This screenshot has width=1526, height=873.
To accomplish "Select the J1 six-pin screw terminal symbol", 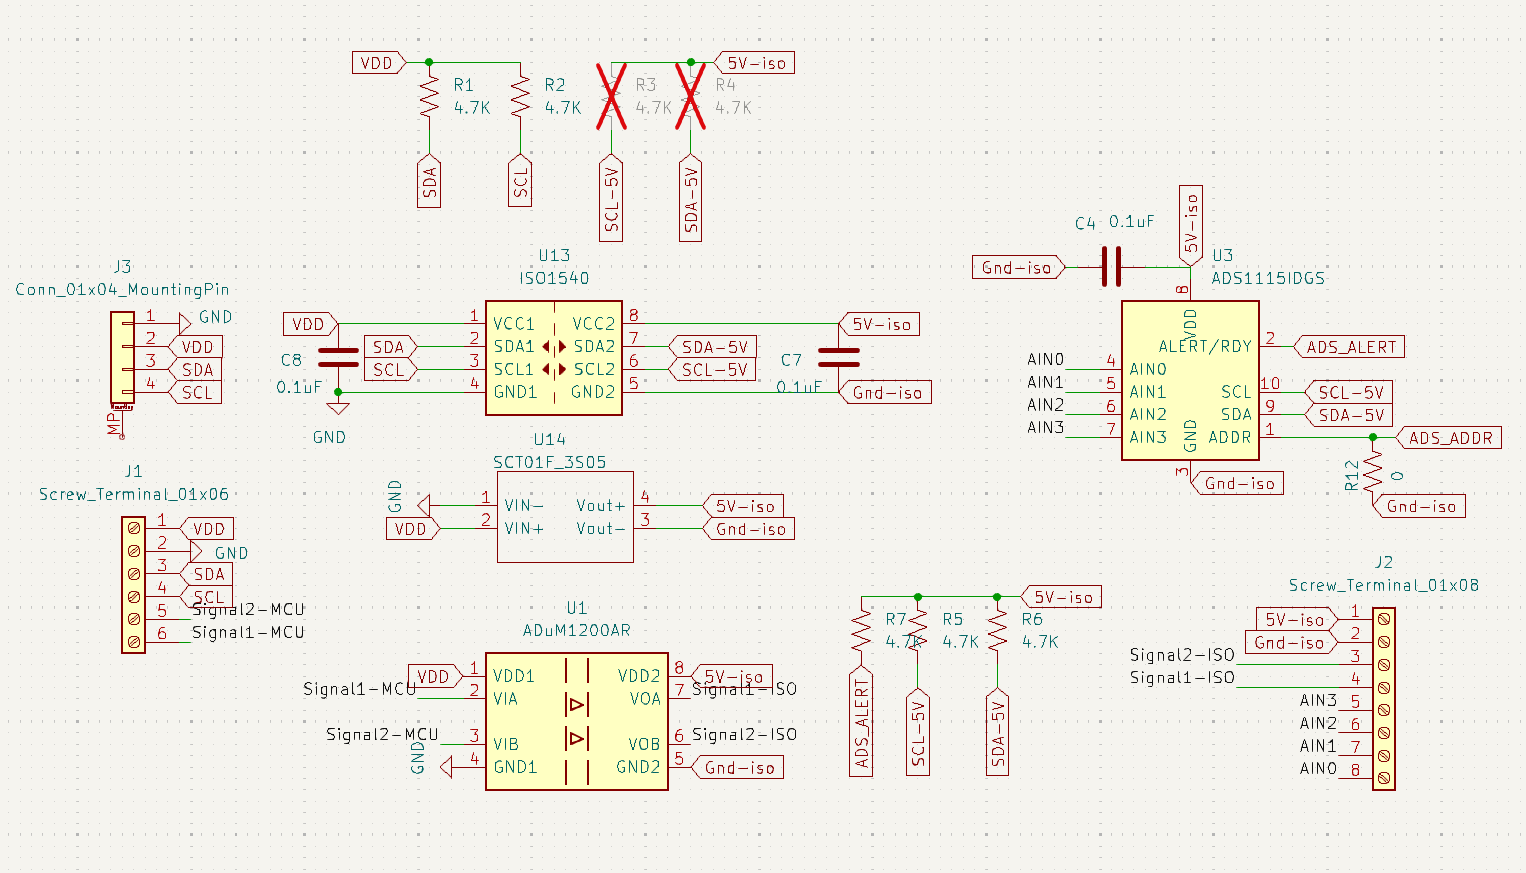I will click(x=133, y=585).
